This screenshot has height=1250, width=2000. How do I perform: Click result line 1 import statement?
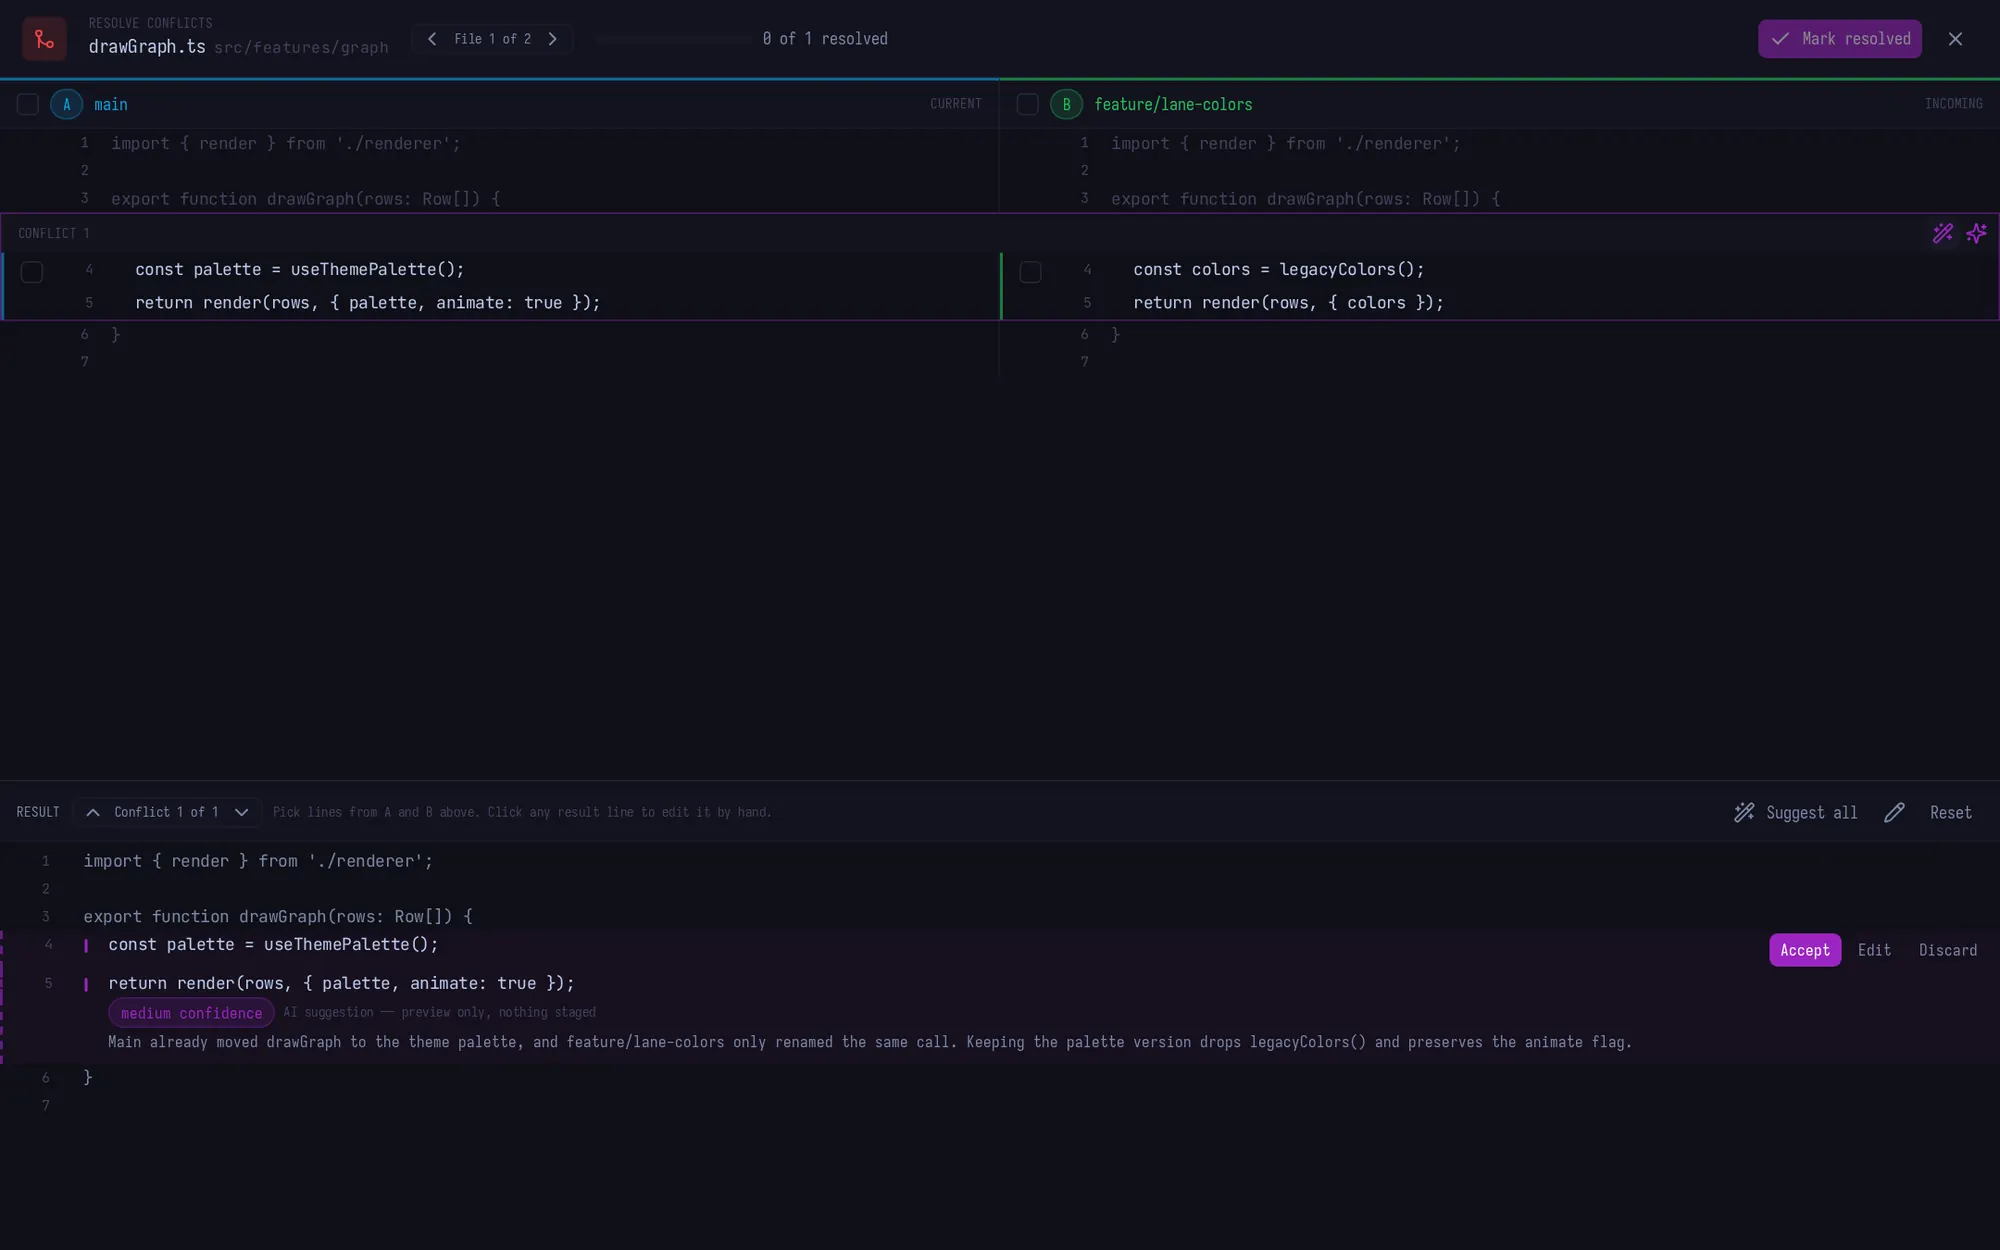258,861
